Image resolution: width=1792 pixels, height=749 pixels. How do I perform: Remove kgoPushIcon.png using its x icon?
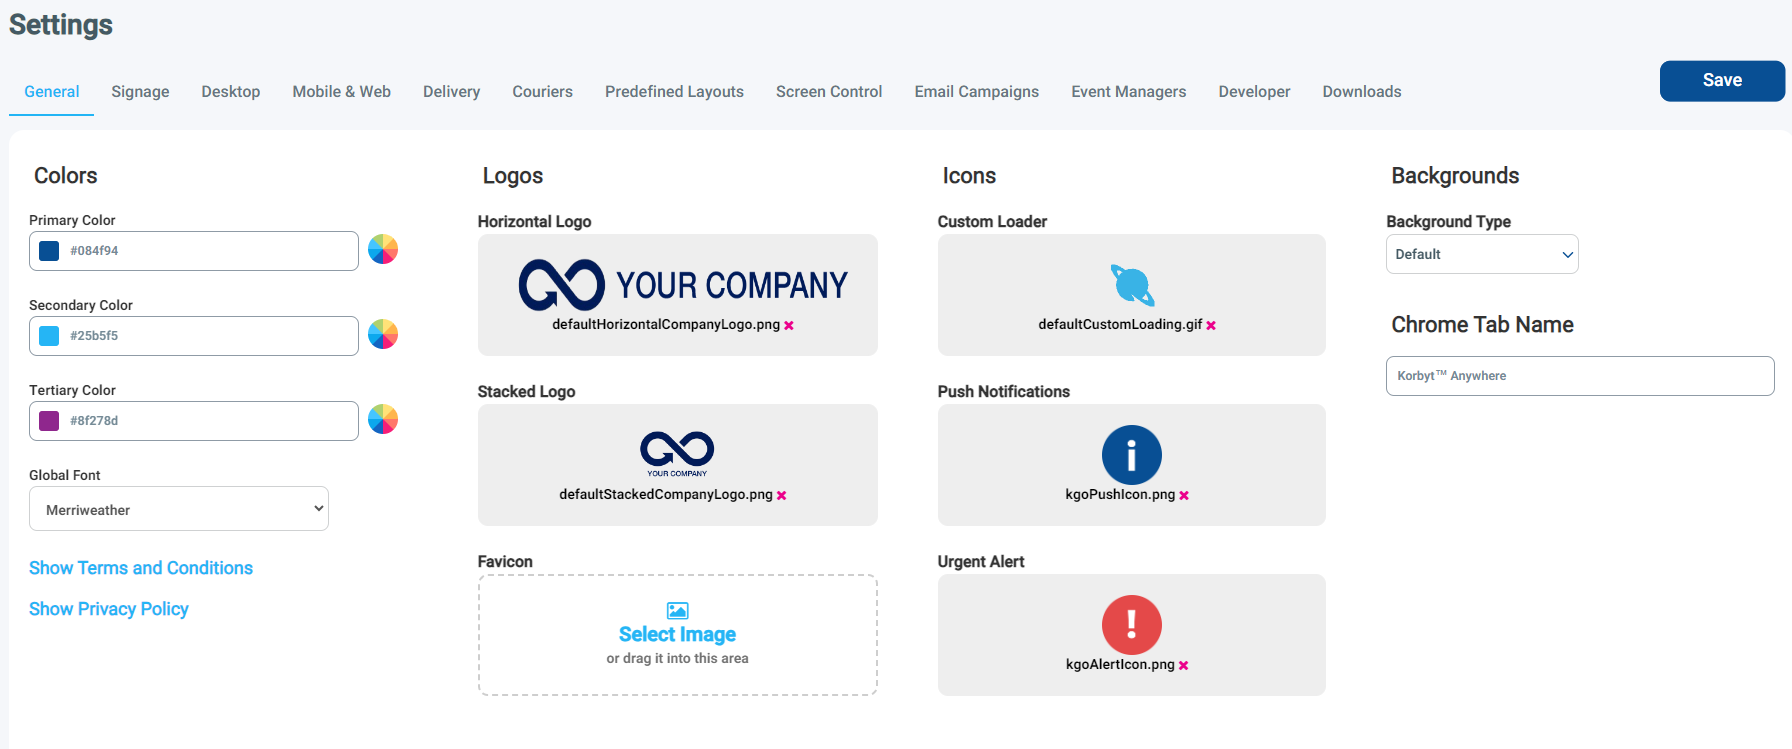click(1184, 495)
